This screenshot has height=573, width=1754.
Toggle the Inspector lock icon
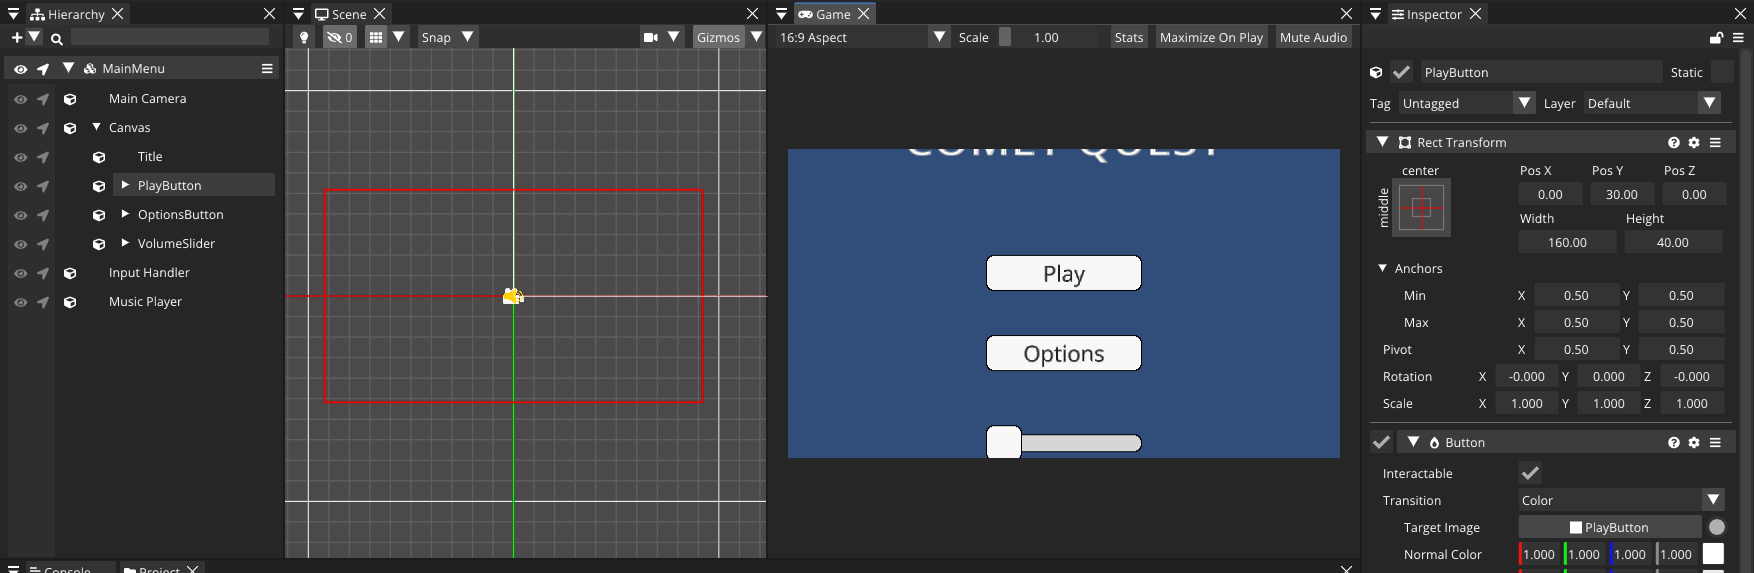point(1716,38)
